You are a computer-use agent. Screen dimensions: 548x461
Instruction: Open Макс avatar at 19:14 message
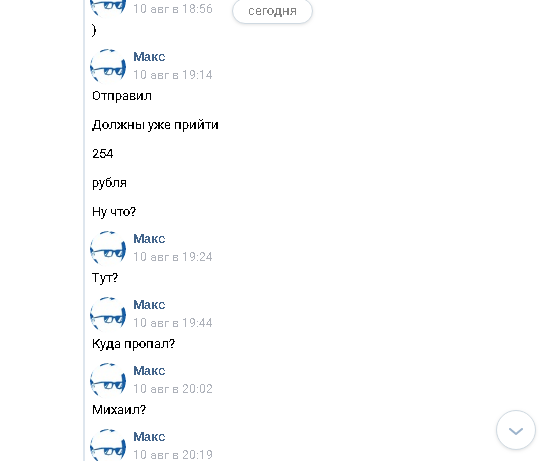(x=108, y=66)
